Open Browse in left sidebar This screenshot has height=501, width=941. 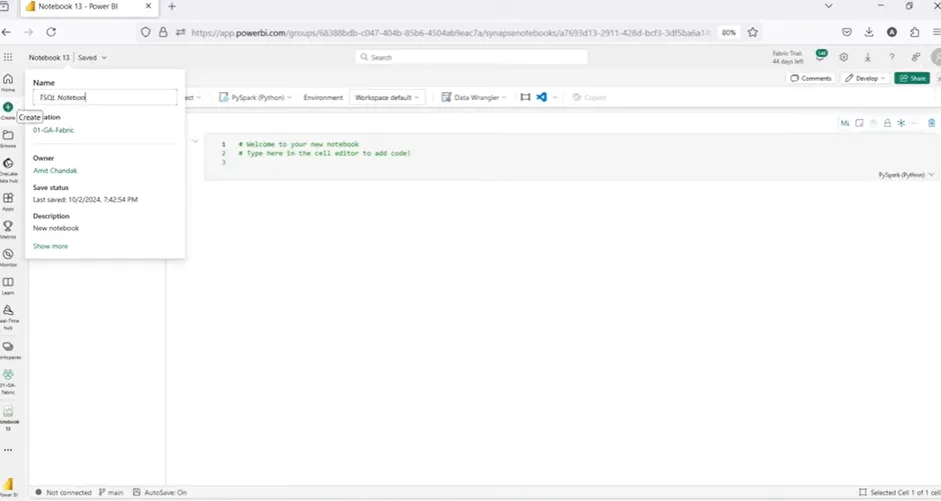coord(8,138)
